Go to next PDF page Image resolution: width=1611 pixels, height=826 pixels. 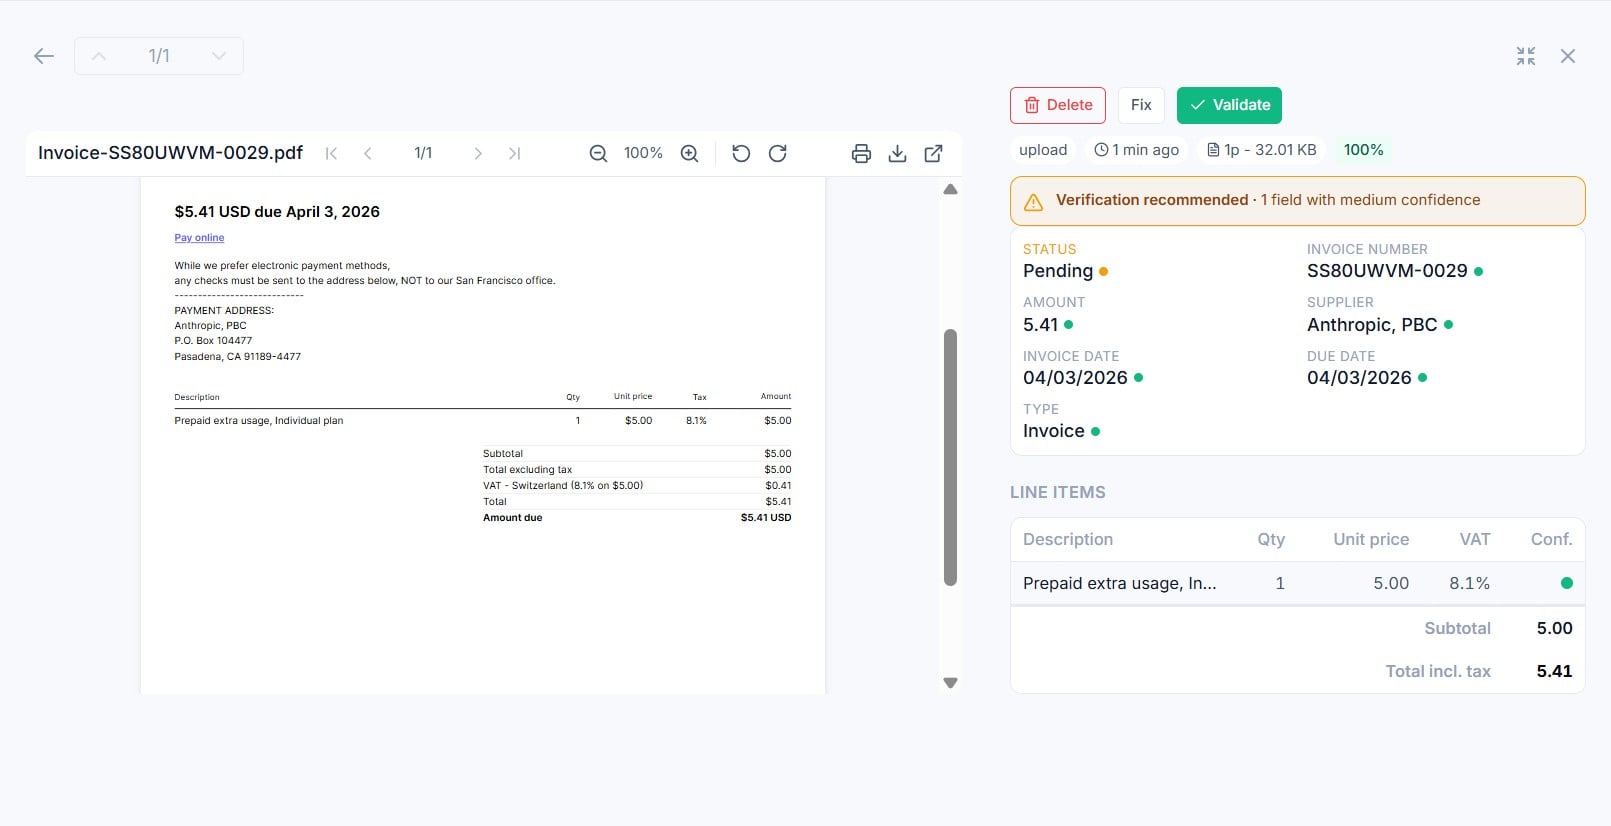click(x=478, y=153)
